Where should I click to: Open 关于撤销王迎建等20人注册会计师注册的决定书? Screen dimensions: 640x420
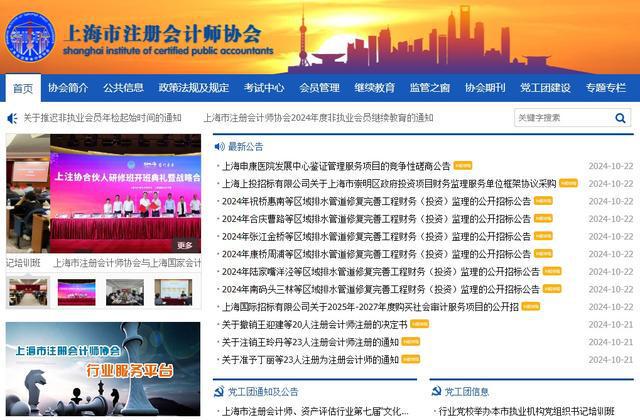click(x=314, y=324)
